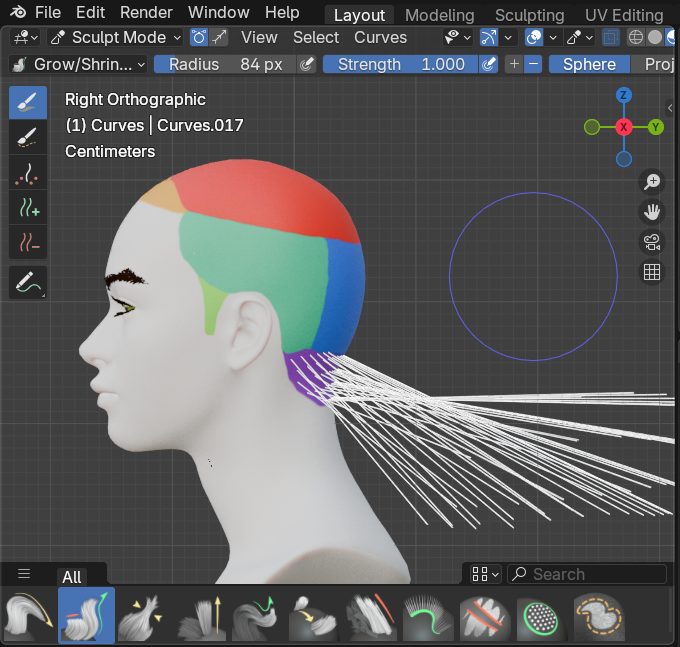Click the zoom magnifier viewport icon
The height and width of the screenshot is (647, 680).
pos(652,181)
